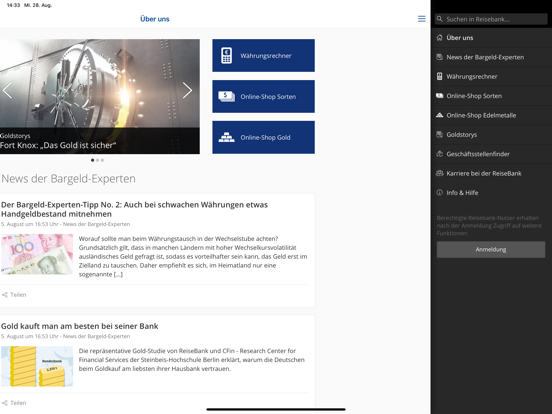Click the News der Bargeld-Experten section heading
The height and width of the screenshot is (414, 552).
pos(68,179)
